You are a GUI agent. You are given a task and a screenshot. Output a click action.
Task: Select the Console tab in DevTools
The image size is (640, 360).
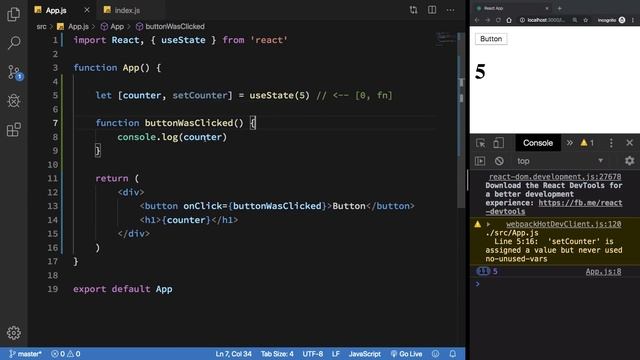(x=538, y=143)
